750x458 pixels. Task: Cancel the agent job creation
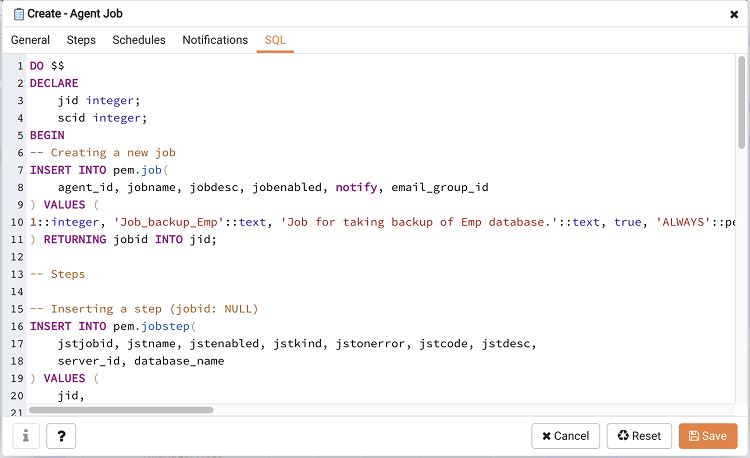565,436
